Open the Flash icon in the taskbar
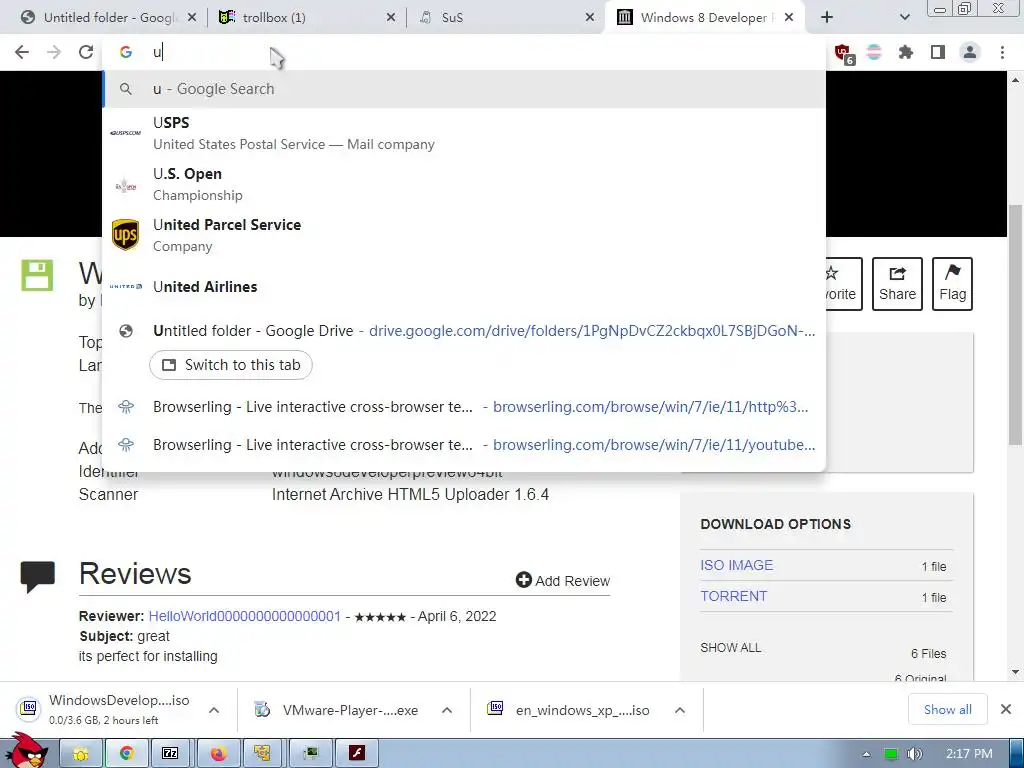Image resolution: width=1024 pixels, height=768 pixels. [x=357, y=753]
